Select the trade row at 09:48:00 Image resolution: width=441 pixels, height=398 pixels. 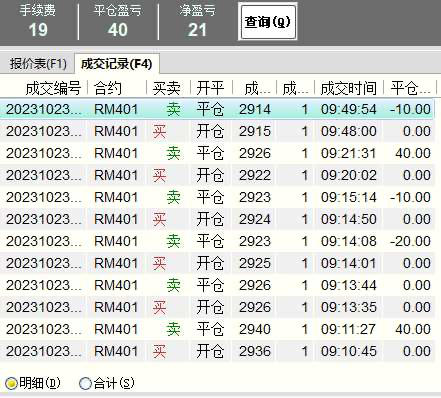217,131
